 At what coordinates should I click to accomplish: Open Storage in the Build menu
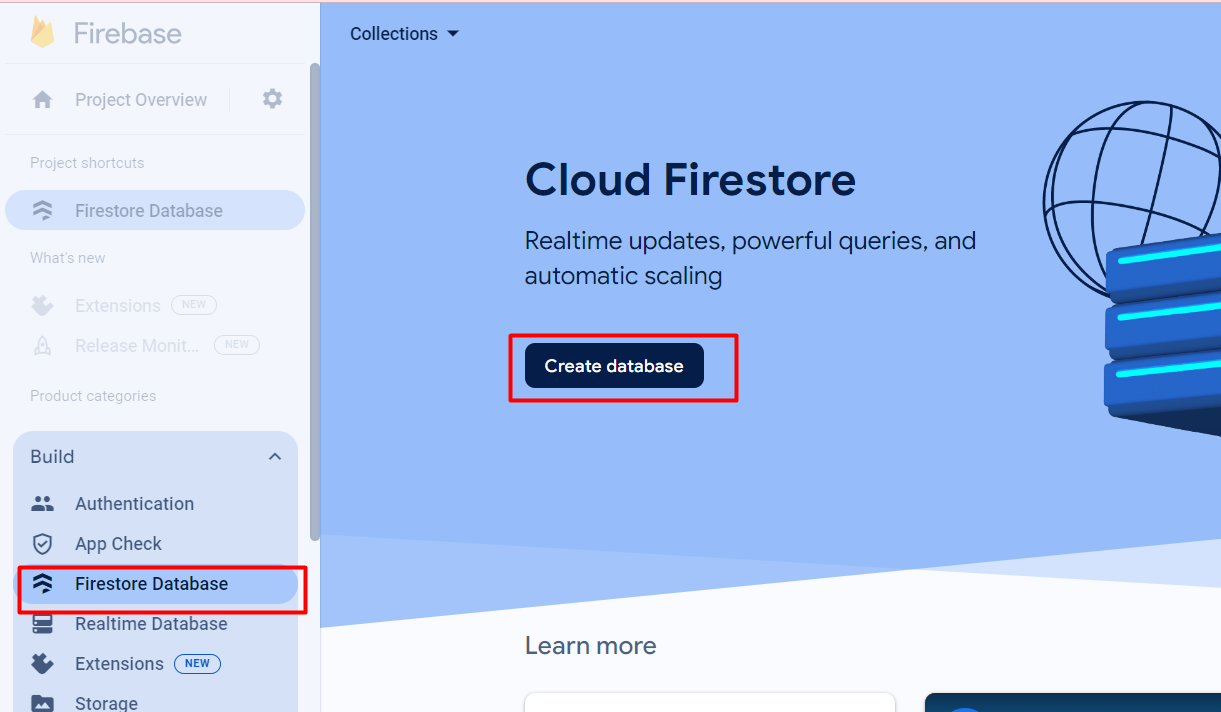point(106,703)
